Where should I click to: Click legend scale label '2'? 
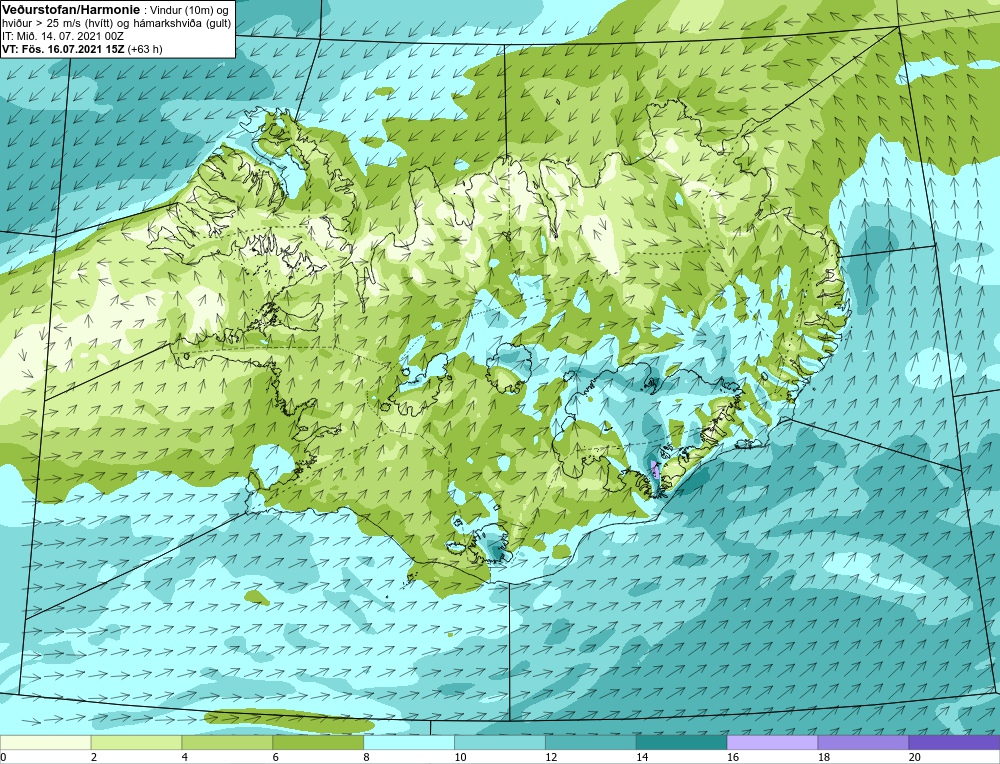[x=94, y=757]
